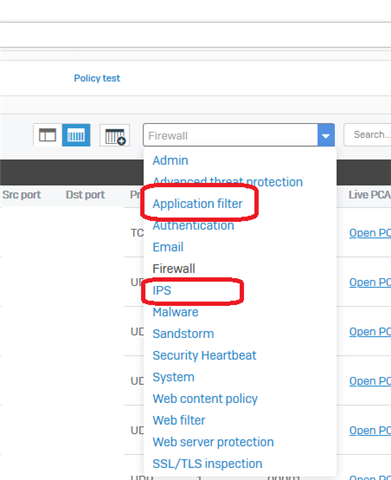Viewport: 391px width, 480px height.
Task: Select Security Heartbeat option
Action: click(204, 355)
